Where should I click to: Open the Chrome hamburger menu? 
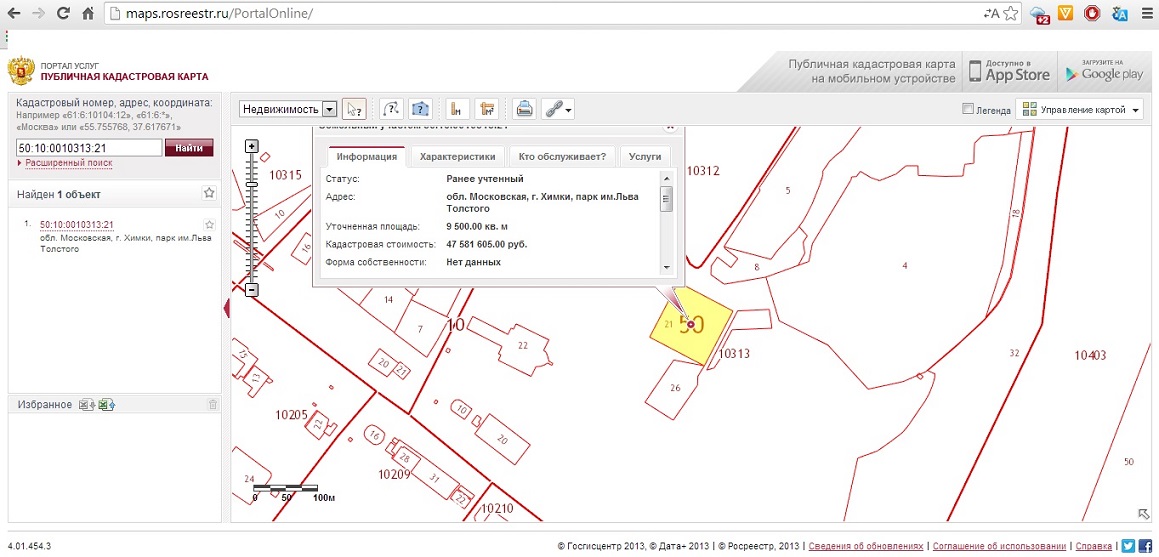(x=1146, y=13)
